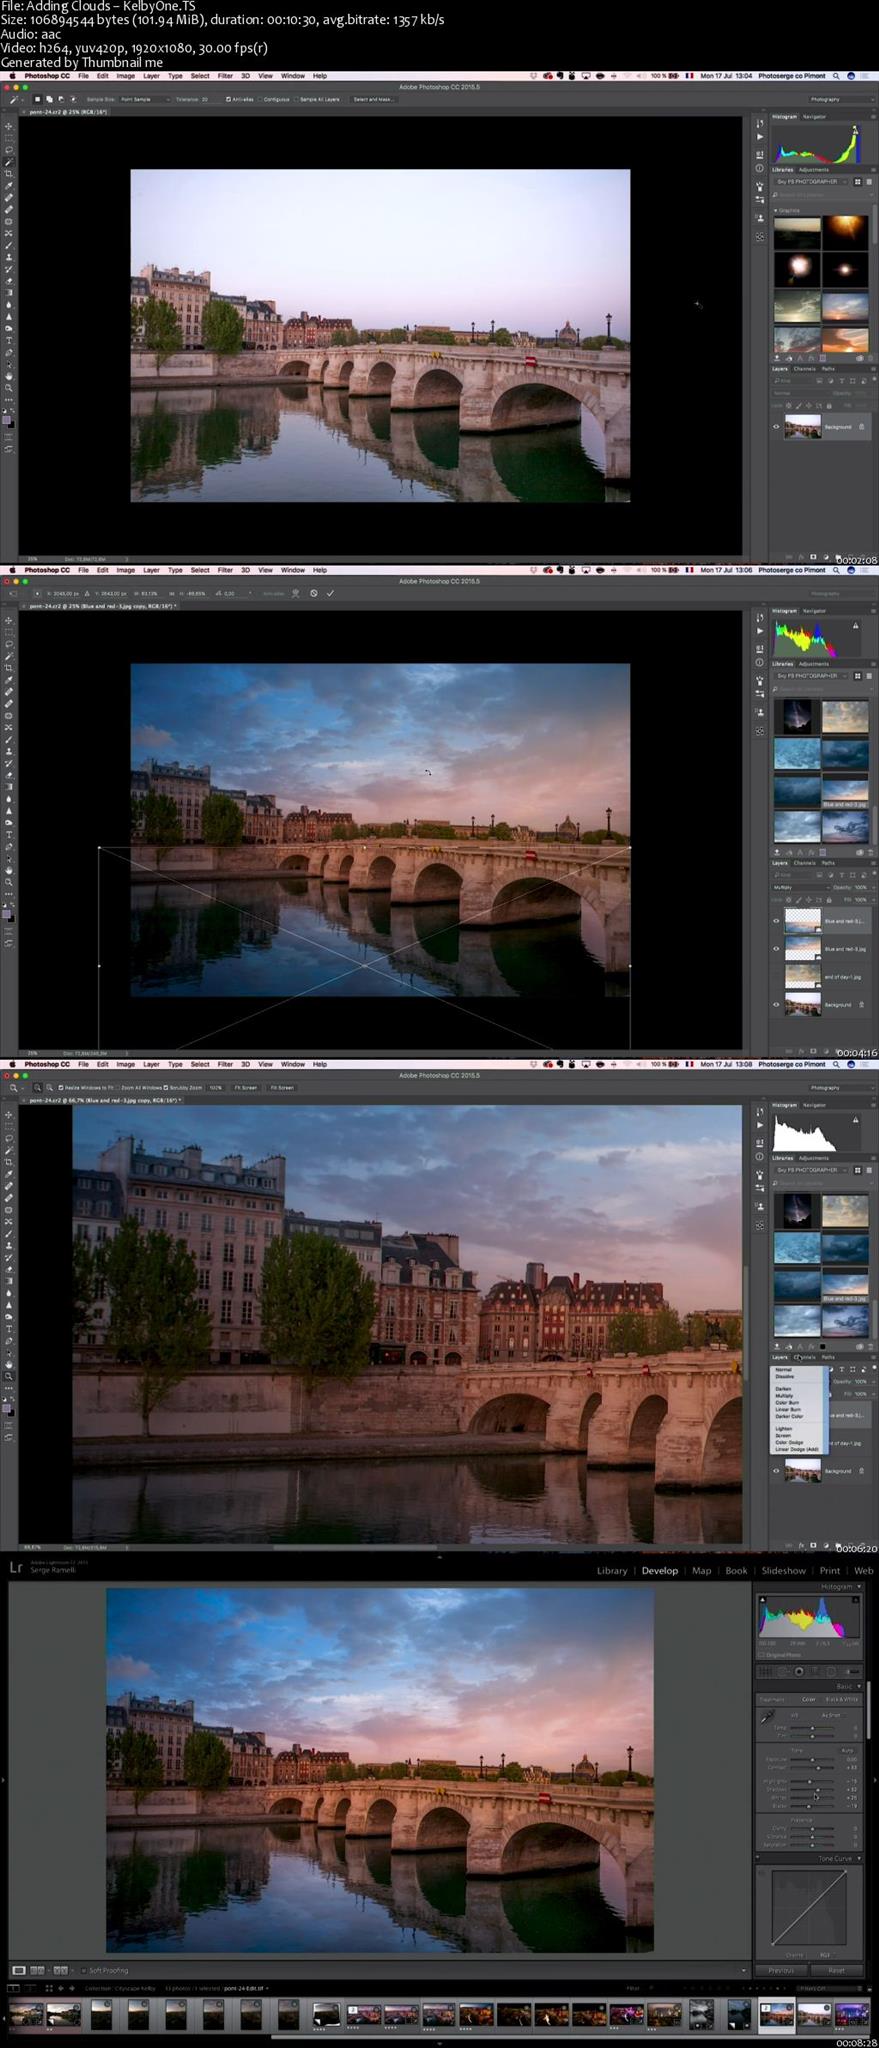The image size is (879, 2048).
Task: Pick the Crop tool in the 00:02:08 frame
Action: pos(9,174)
